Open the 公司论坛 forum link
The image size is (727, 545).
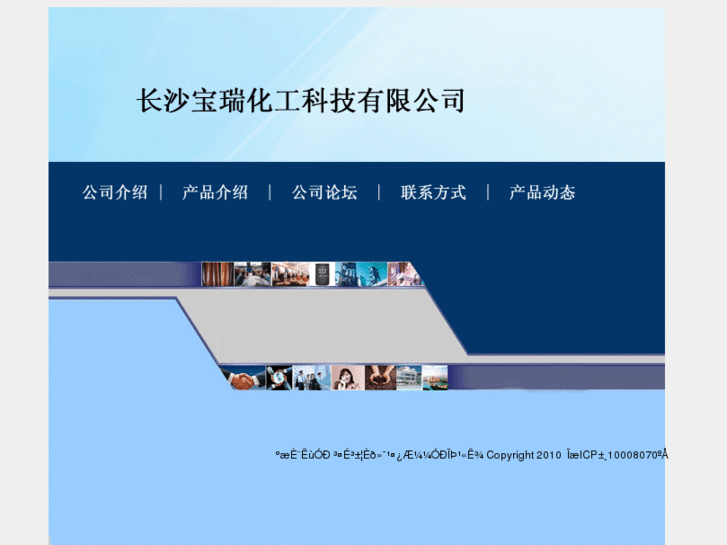pos(325,192)
